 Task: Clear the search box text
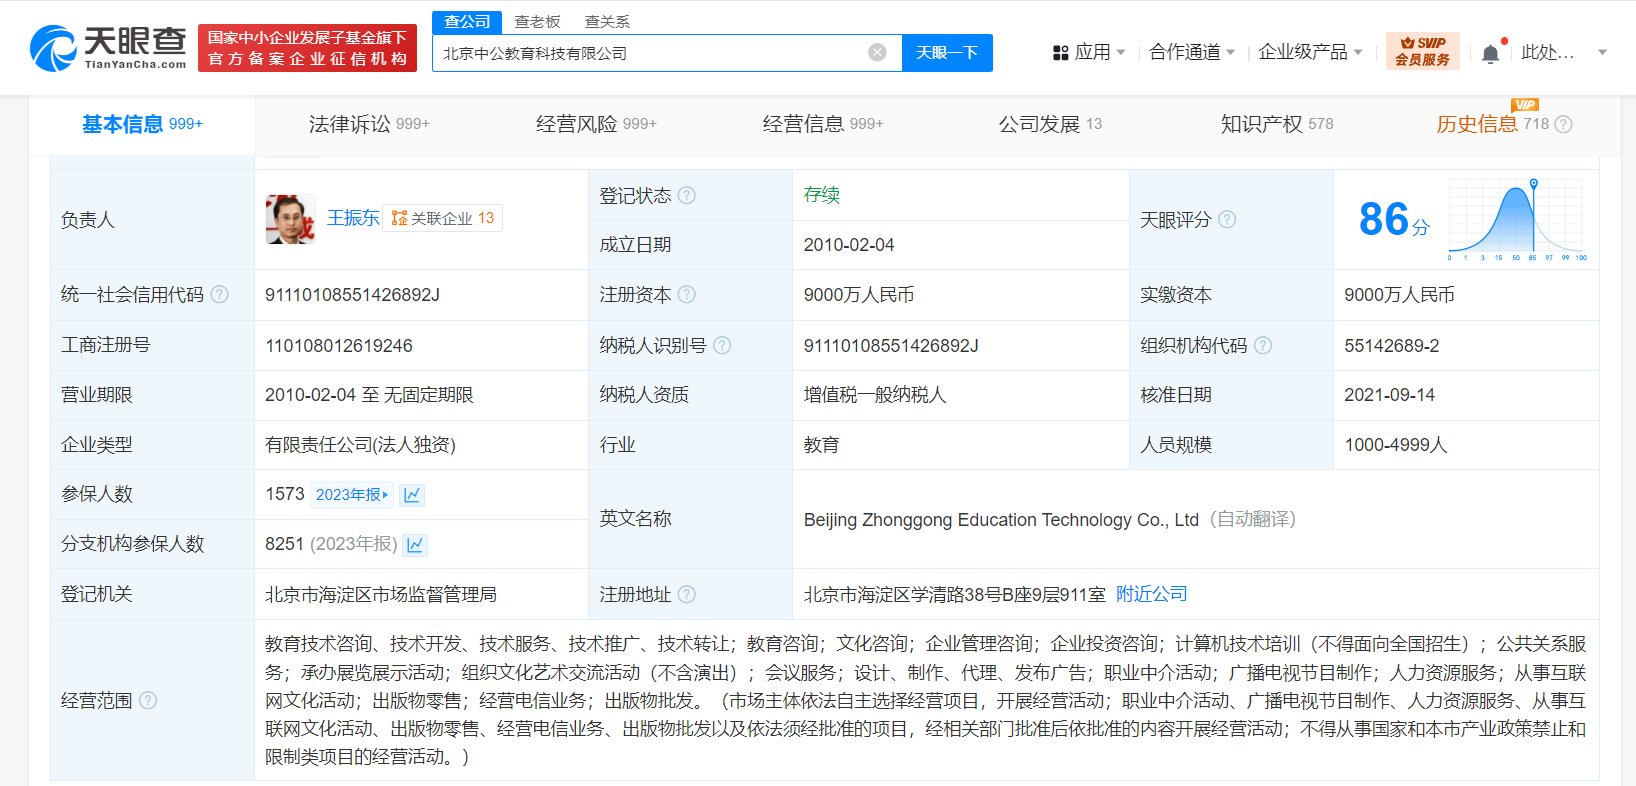(877, 53)
